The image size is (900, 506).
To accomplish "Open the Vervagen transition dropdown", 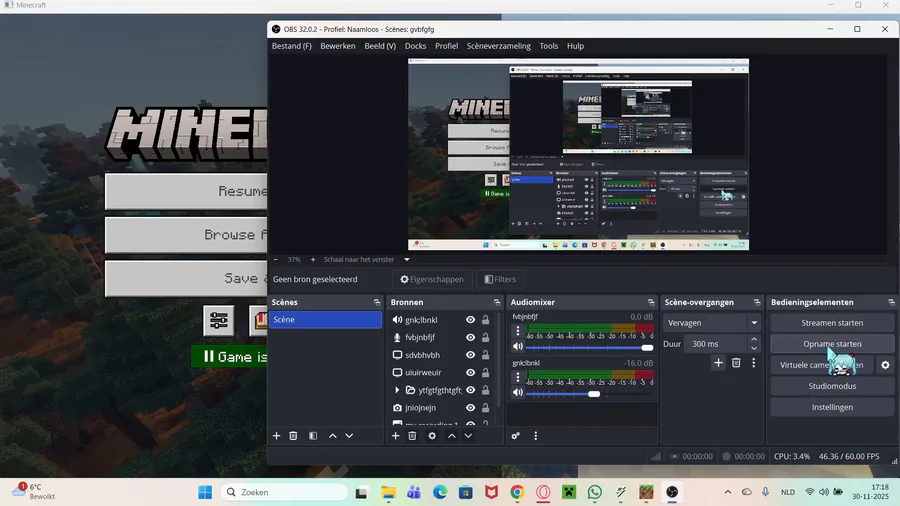I will (712, 323).
